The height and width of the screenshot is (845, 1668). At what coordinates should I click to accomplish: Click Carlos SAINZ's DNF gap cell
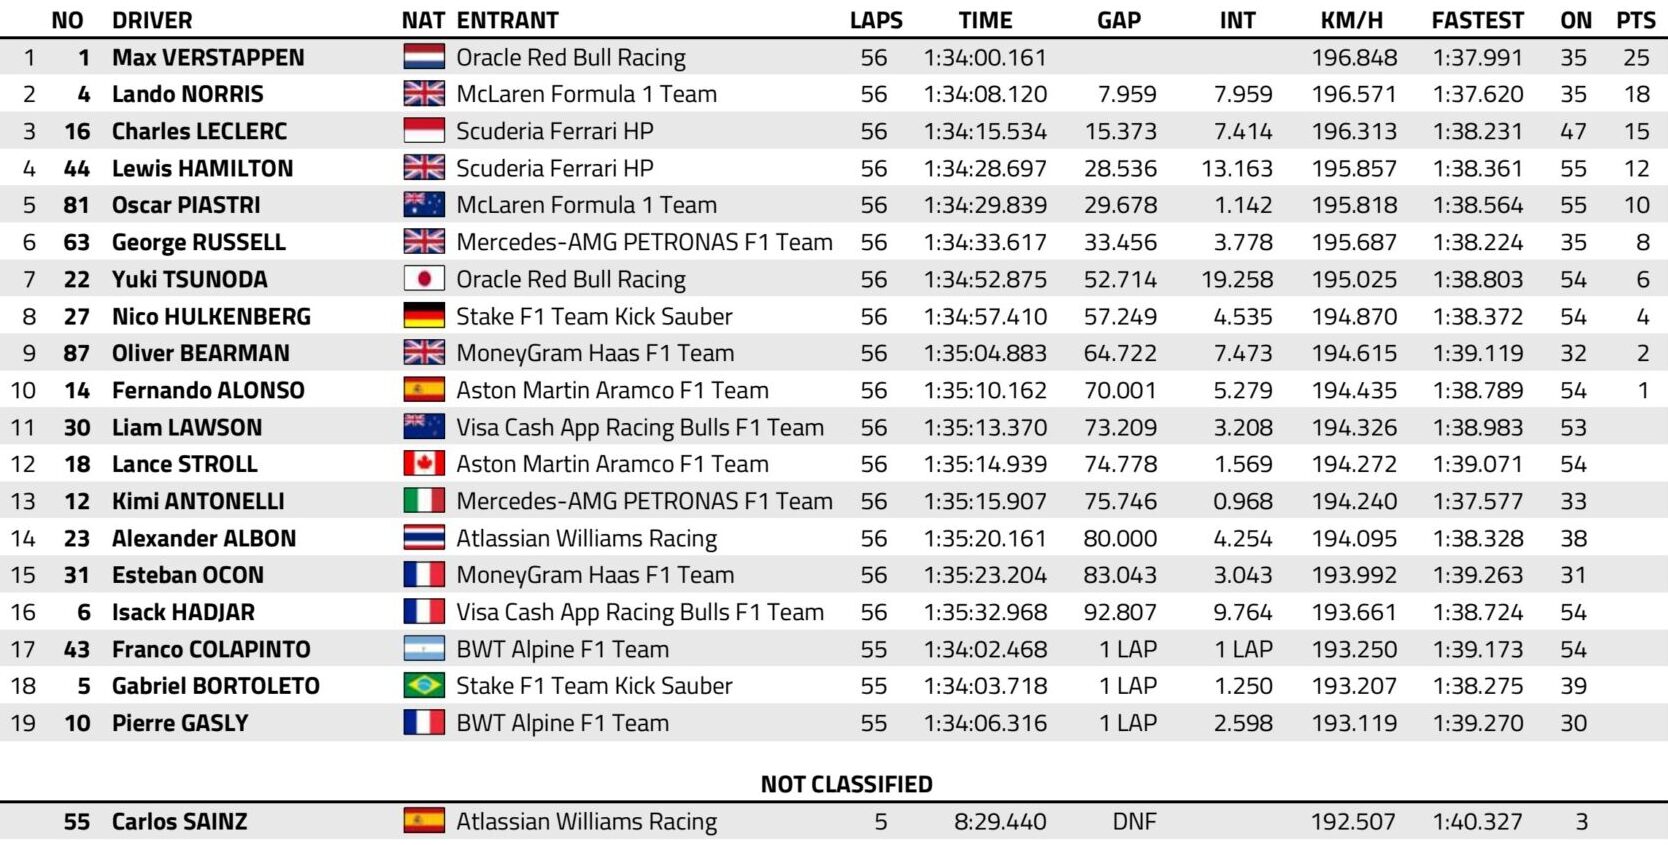point(1134,822)
